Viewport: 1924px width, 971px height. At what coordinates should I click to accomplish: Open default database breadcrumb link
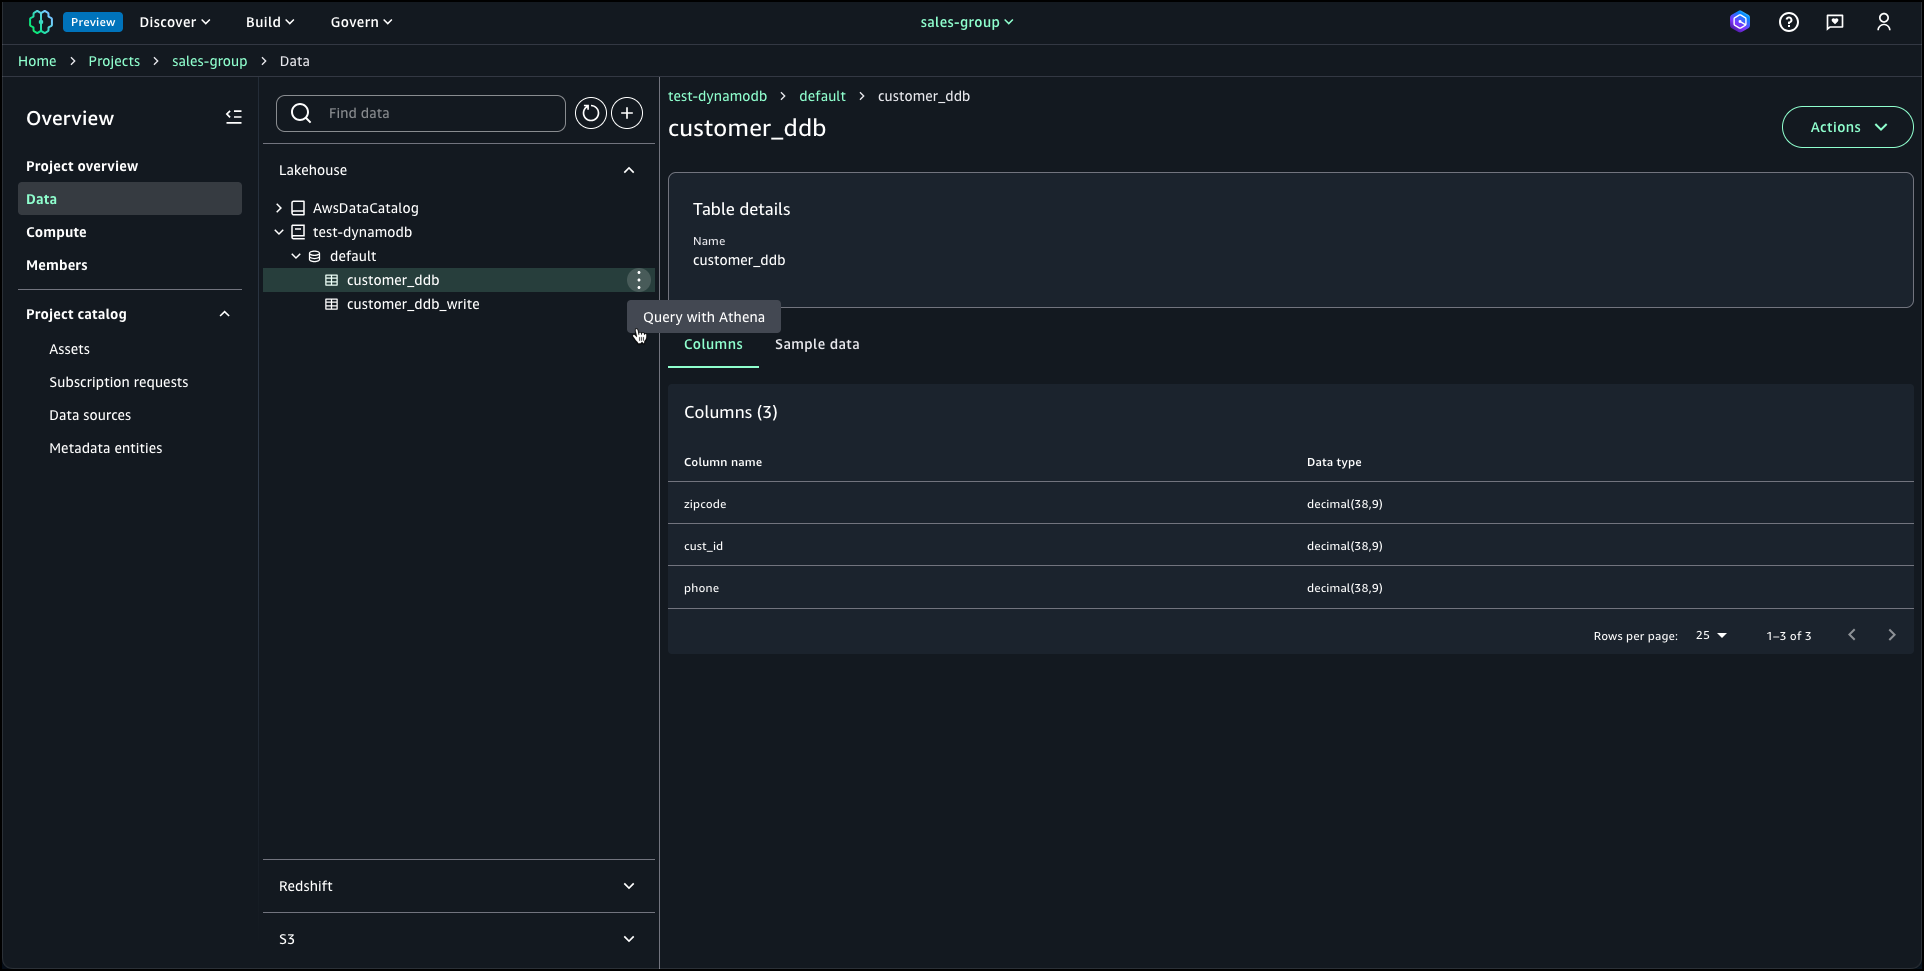click(x=822, y=96)
